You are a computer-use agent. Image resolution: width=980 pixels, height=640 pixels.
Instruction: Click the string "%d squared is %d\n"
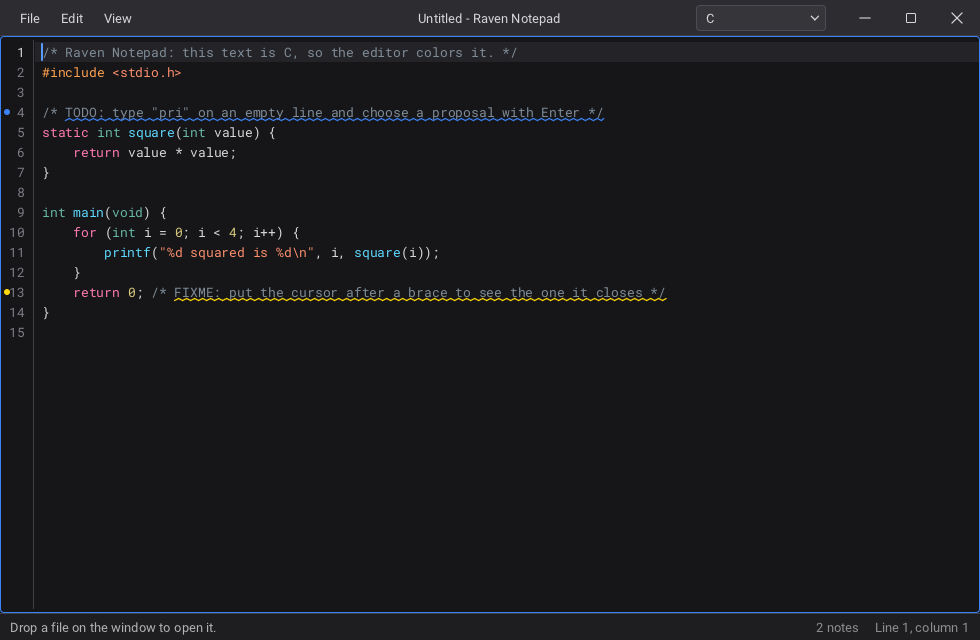(237, 252)
